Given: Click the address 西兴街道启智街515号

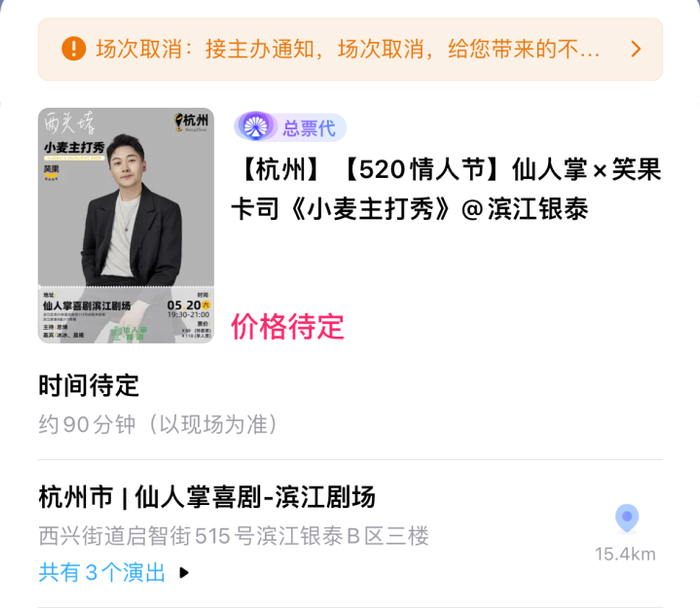Looking at the screenshot, I should click(234, 536).
